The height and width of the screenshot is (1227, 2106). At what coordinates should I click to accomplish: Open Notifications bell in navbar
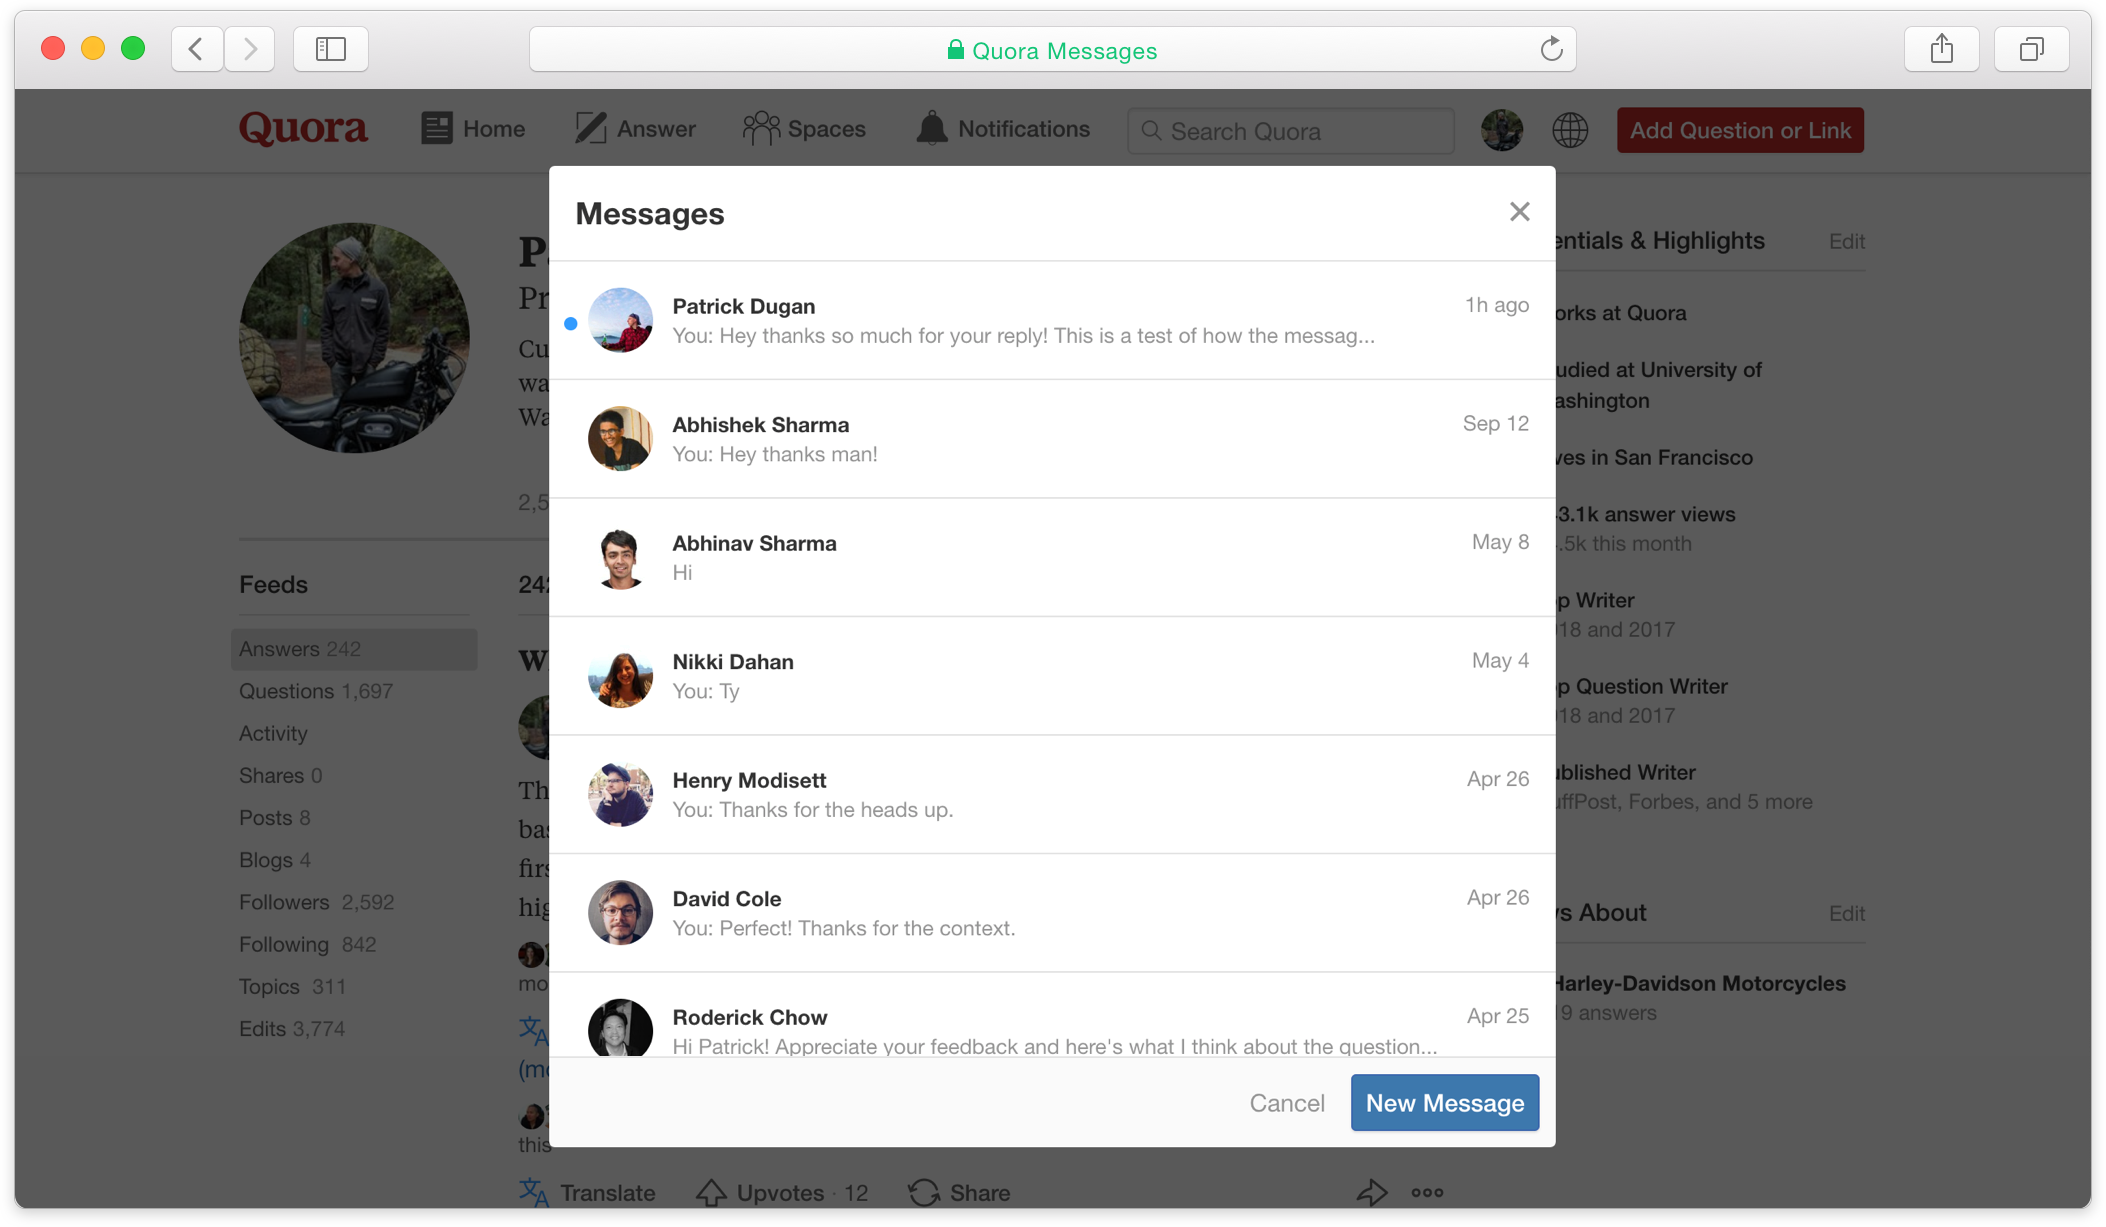1003,129
